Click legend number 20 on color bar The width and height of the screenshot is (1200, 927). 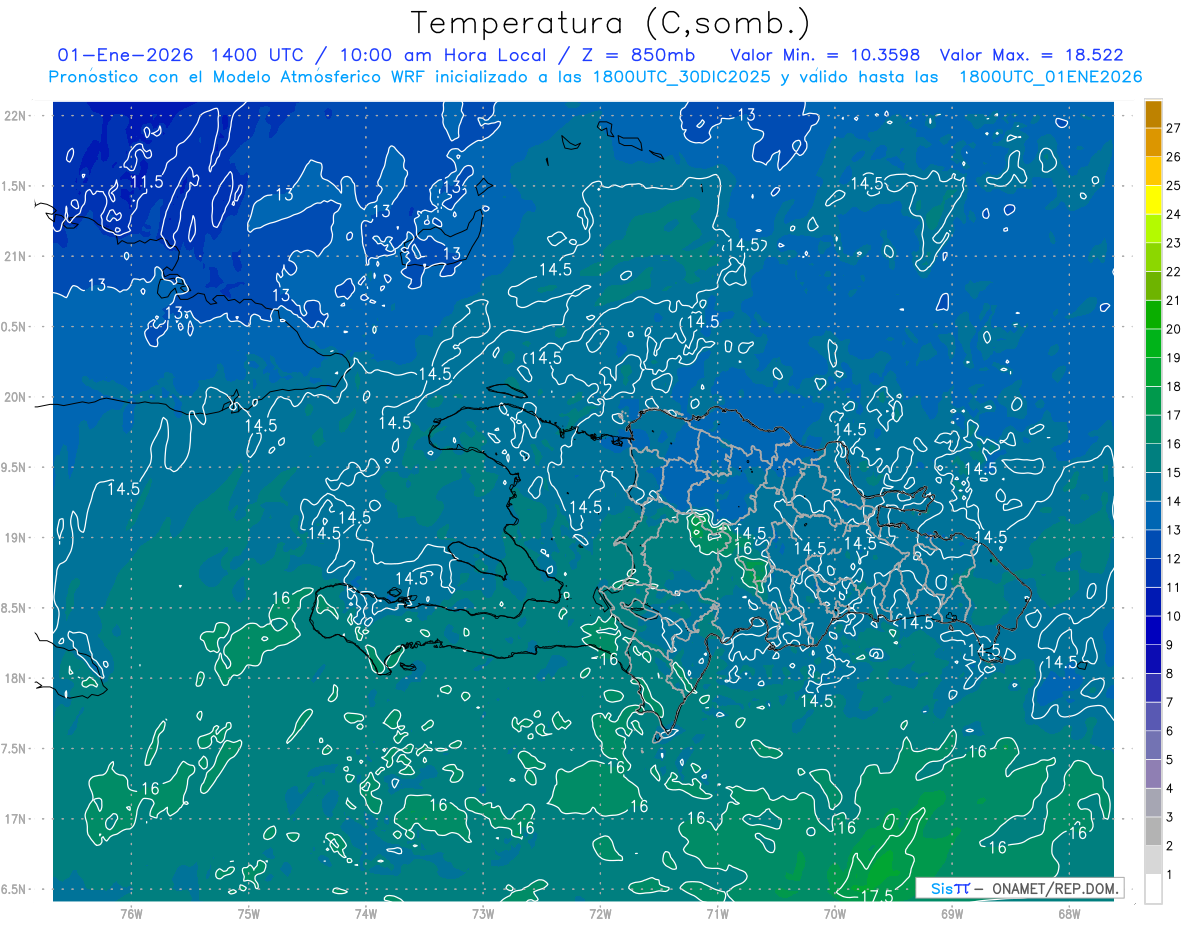1173,329
